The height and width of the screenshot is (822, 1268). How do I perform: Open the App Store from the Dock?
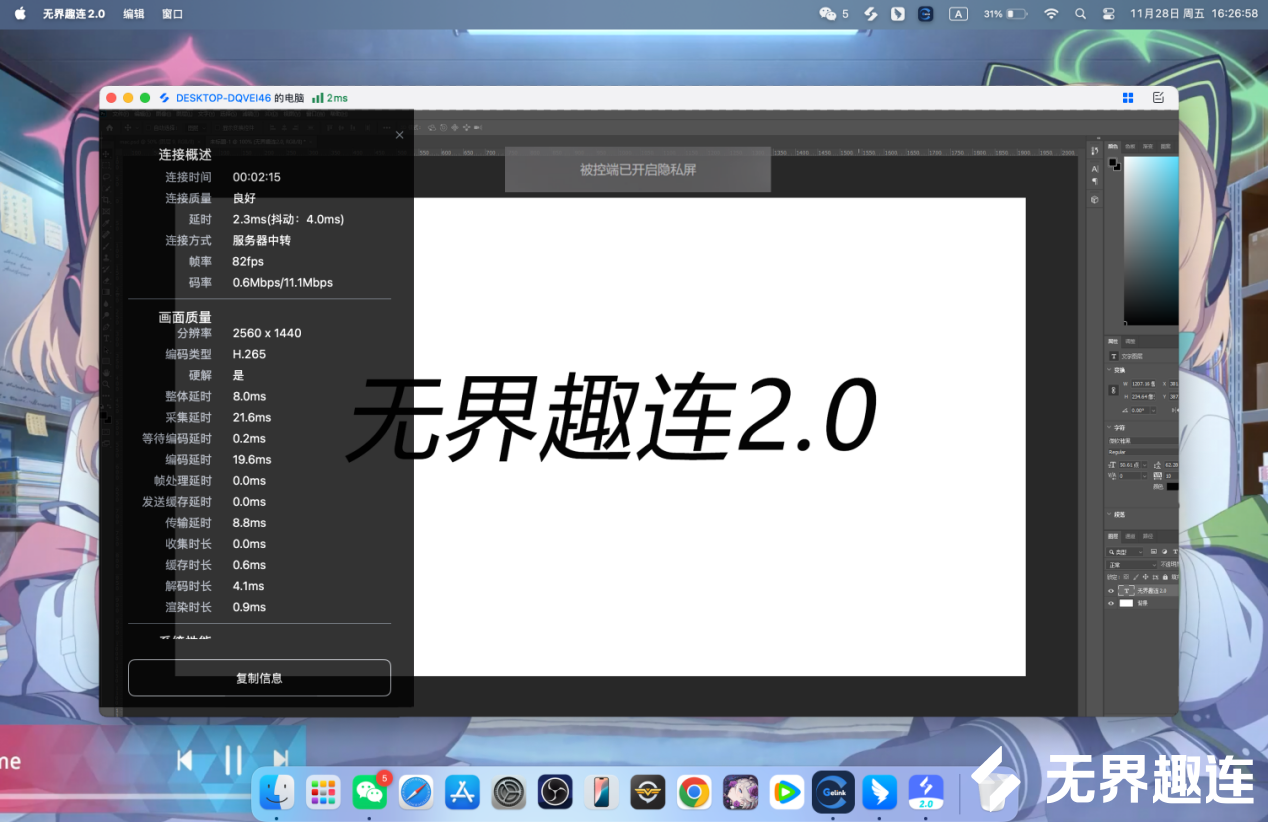(462, 792)
